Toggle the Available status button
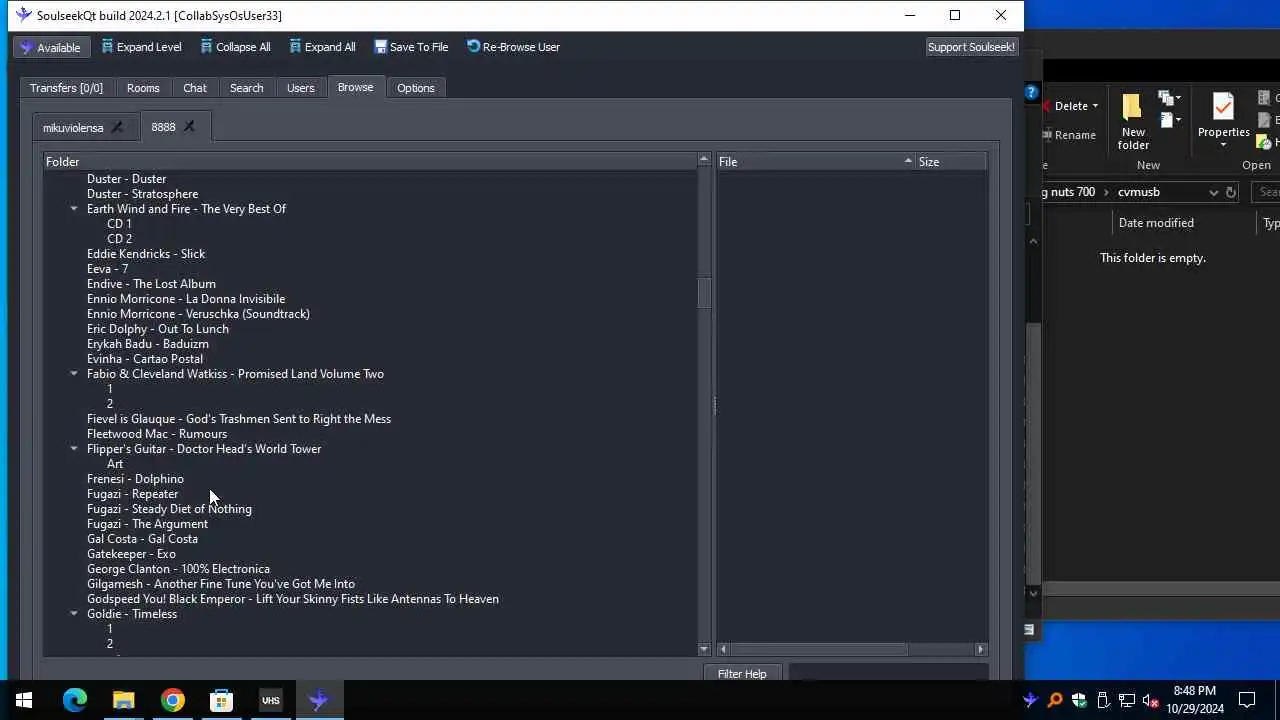This screenshot has width=1280, height=720. 51,47
